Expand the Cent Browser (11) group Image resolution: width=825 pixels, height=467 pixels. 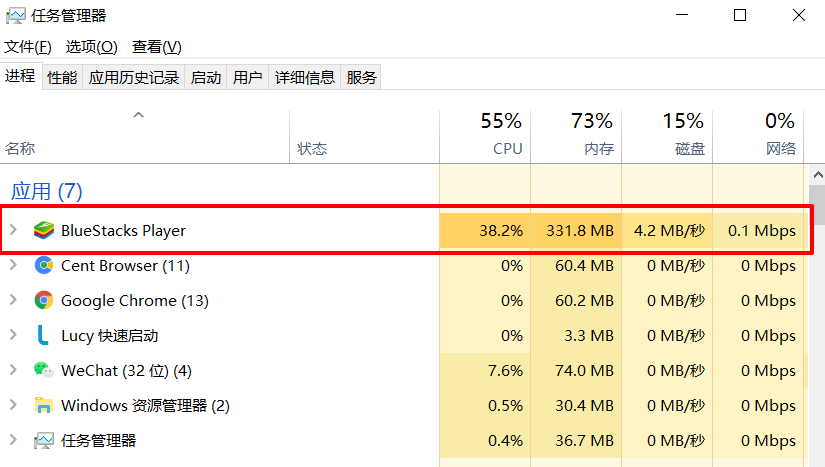(x=13, y=266)
